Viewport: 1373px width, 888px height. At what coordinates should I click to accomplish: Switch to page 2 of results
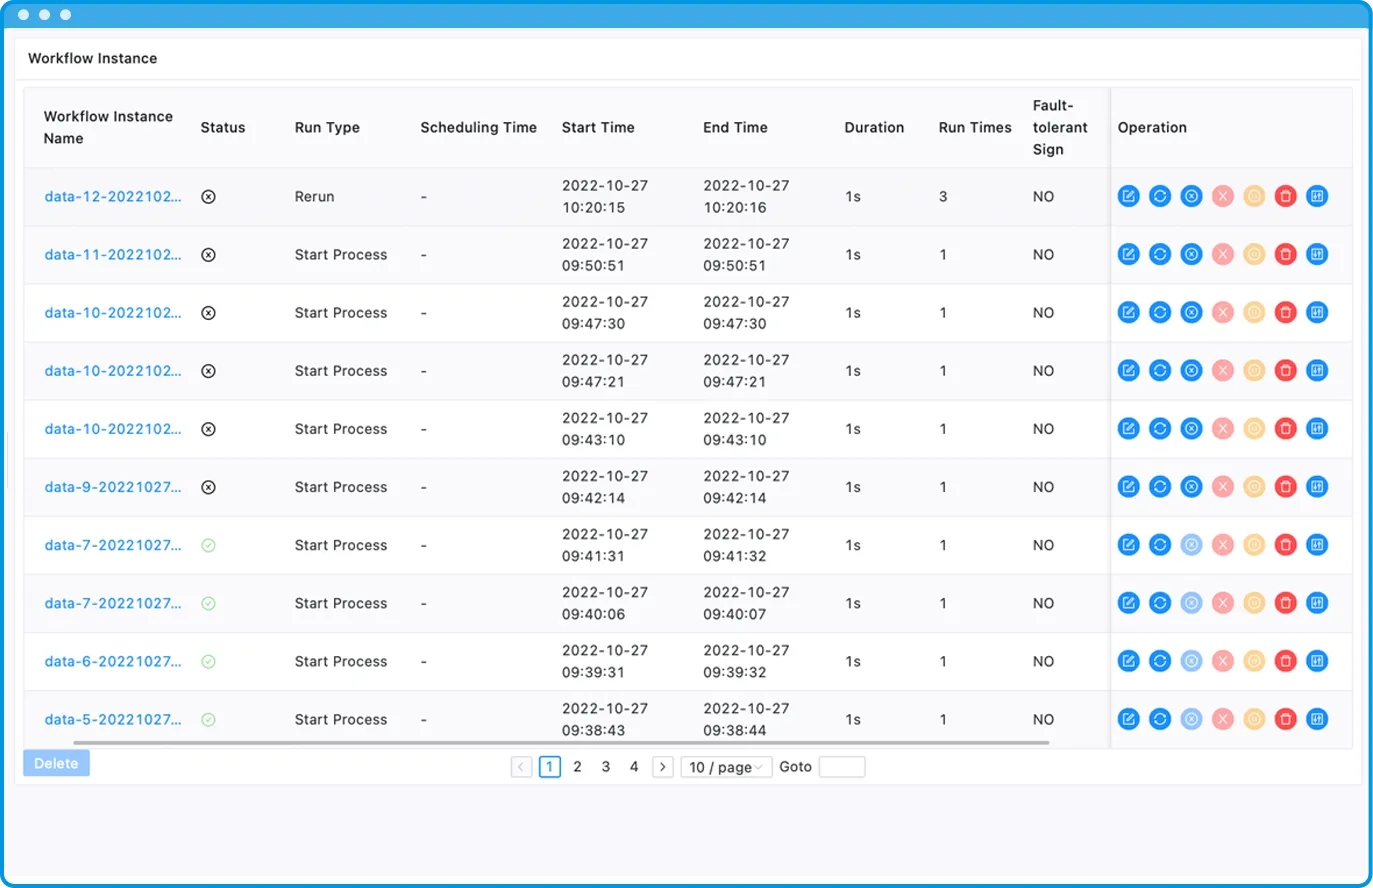(x=577, y=767)
